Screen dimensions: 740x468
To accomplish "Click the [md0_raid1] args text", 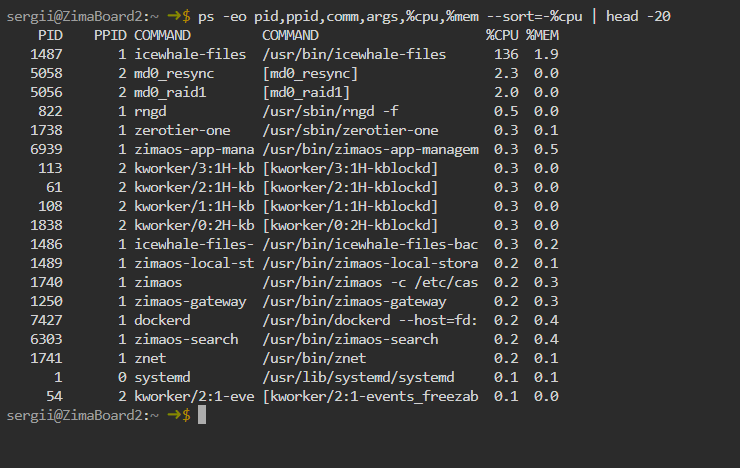I will (306, 92).
